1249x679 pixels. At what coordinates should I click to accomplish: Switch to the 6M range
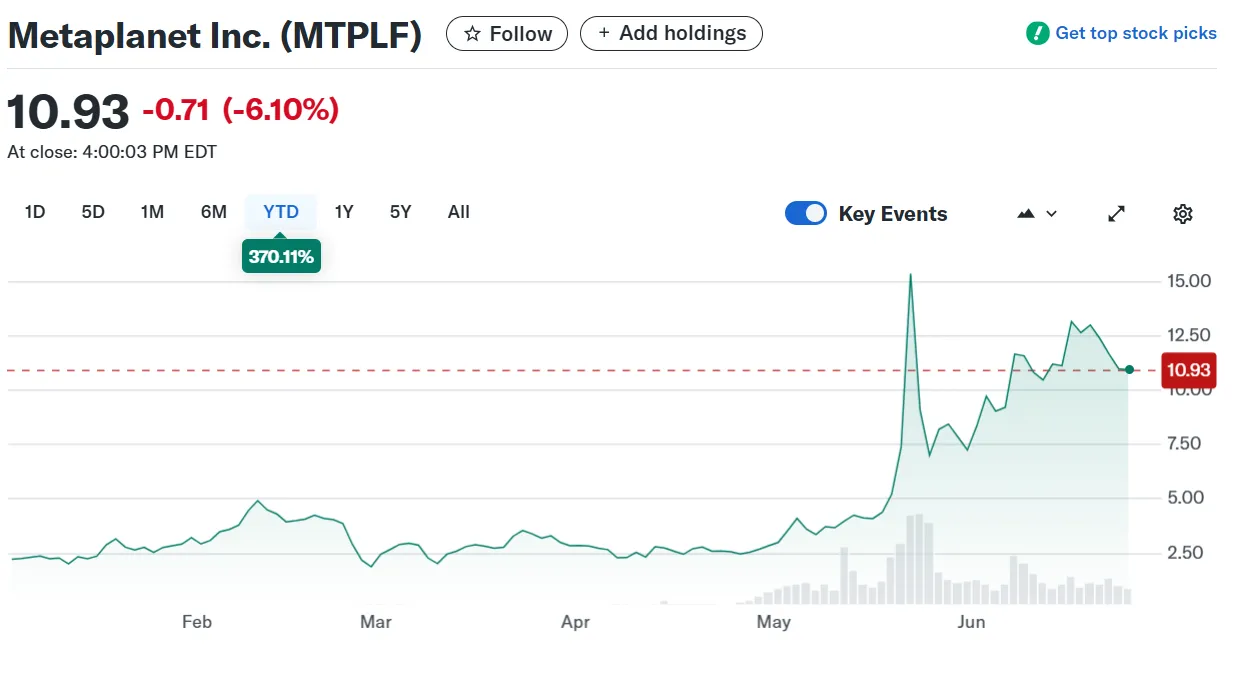213,212
